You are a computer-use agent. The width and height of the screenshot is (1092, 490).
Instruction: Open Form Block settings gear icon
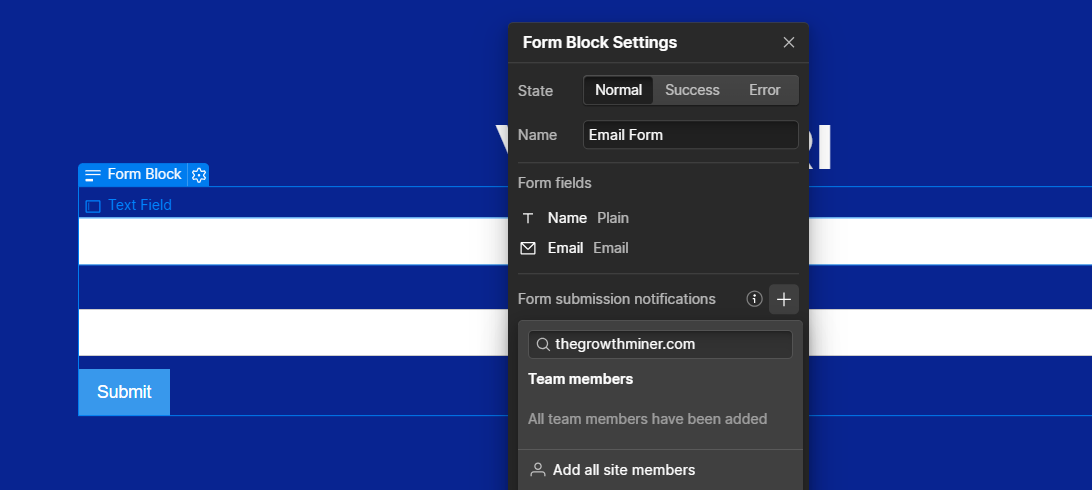198,175
